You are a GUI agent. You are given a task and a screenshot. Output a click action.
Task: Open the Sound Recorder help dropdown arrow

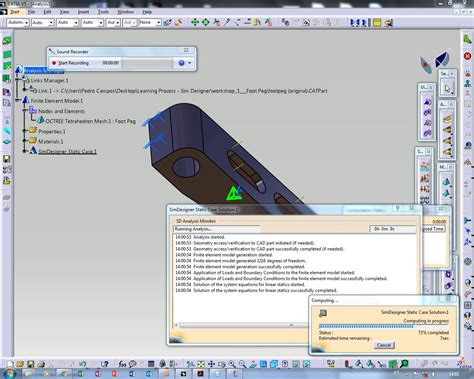tap(189, 63)
